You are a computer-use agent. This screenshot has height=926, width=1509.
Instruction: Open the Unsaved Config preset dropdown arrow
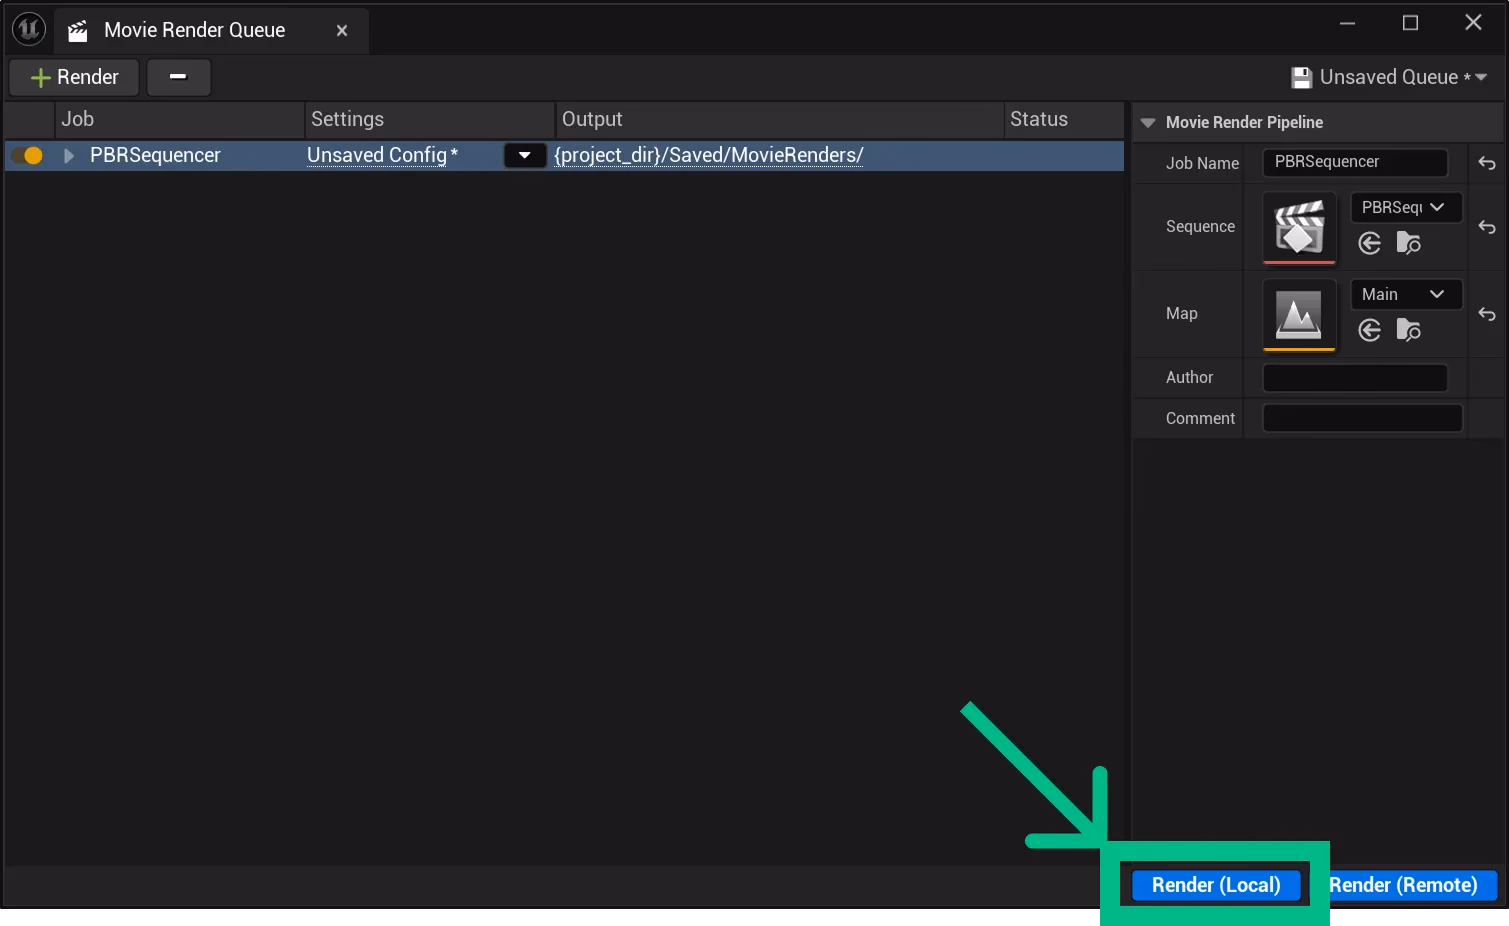tap(524, 155)
